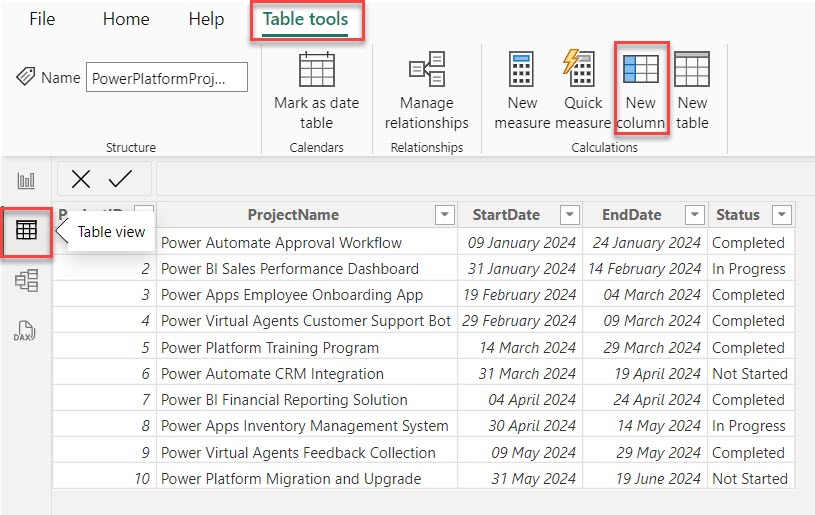
Task: Click cell Power Virtual Agents Feedback Collection
Action: point(307,452)
